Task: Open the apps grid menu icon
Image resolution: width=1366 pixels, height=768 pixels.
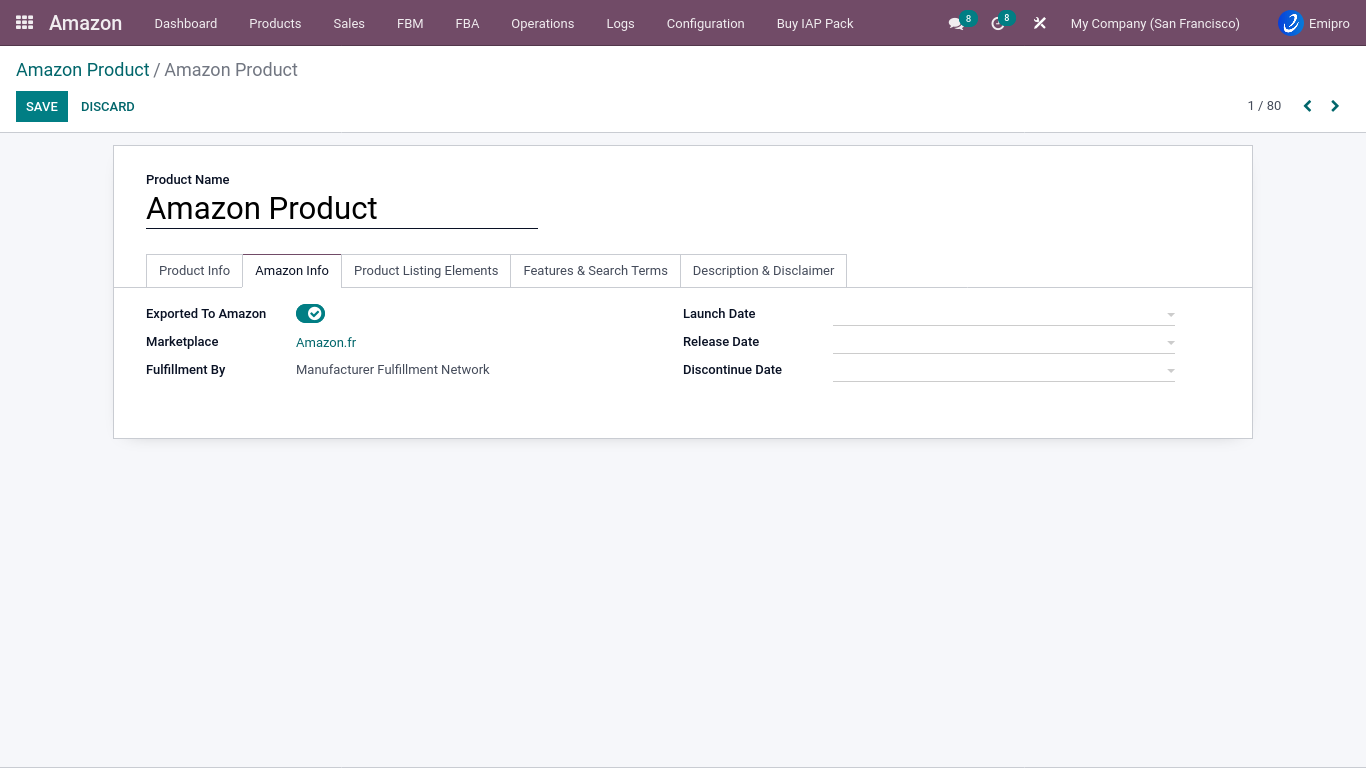Action: (x=24, y=22)
